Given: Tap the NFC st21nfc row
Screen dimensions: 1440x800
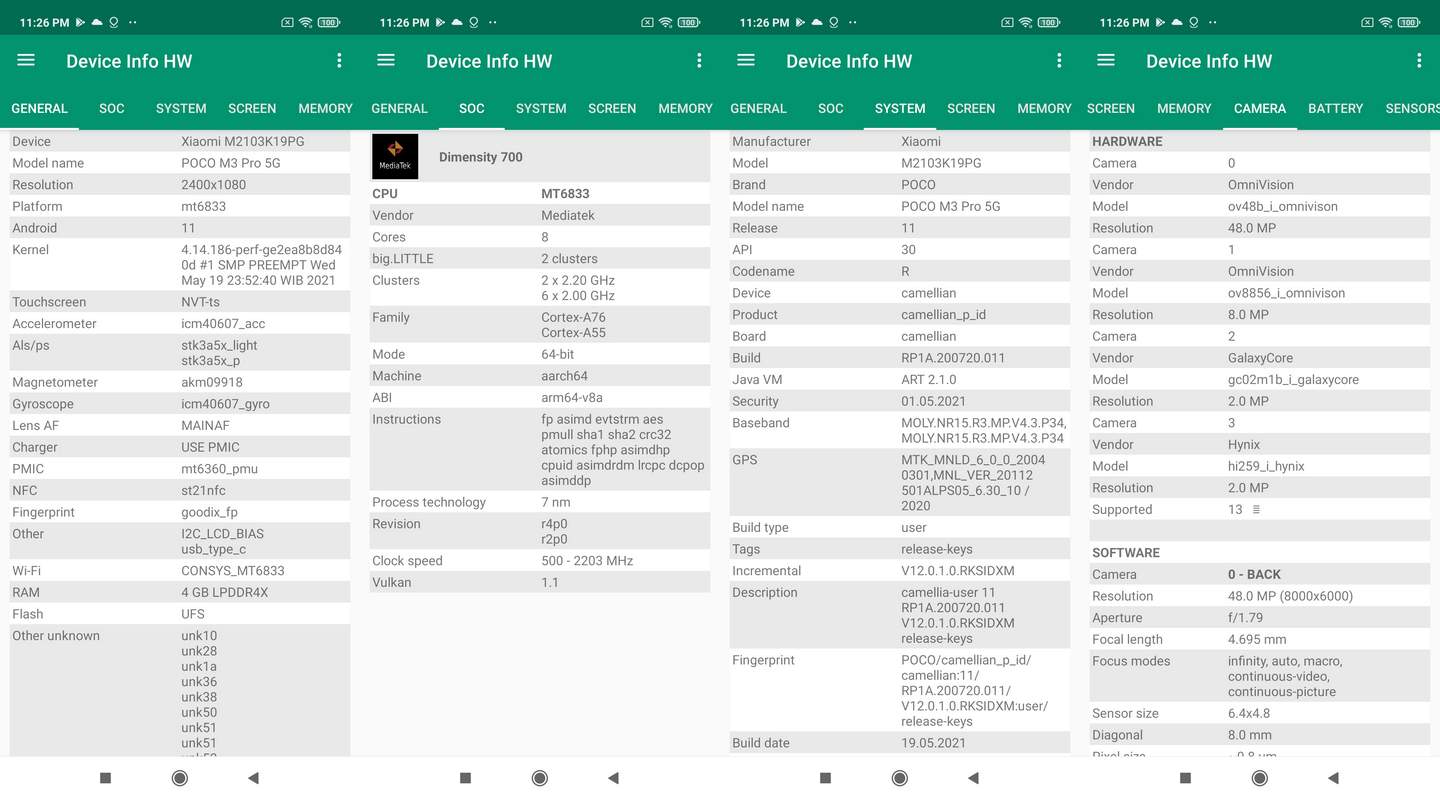Looking at the screenshot, I should click(180, 490).
